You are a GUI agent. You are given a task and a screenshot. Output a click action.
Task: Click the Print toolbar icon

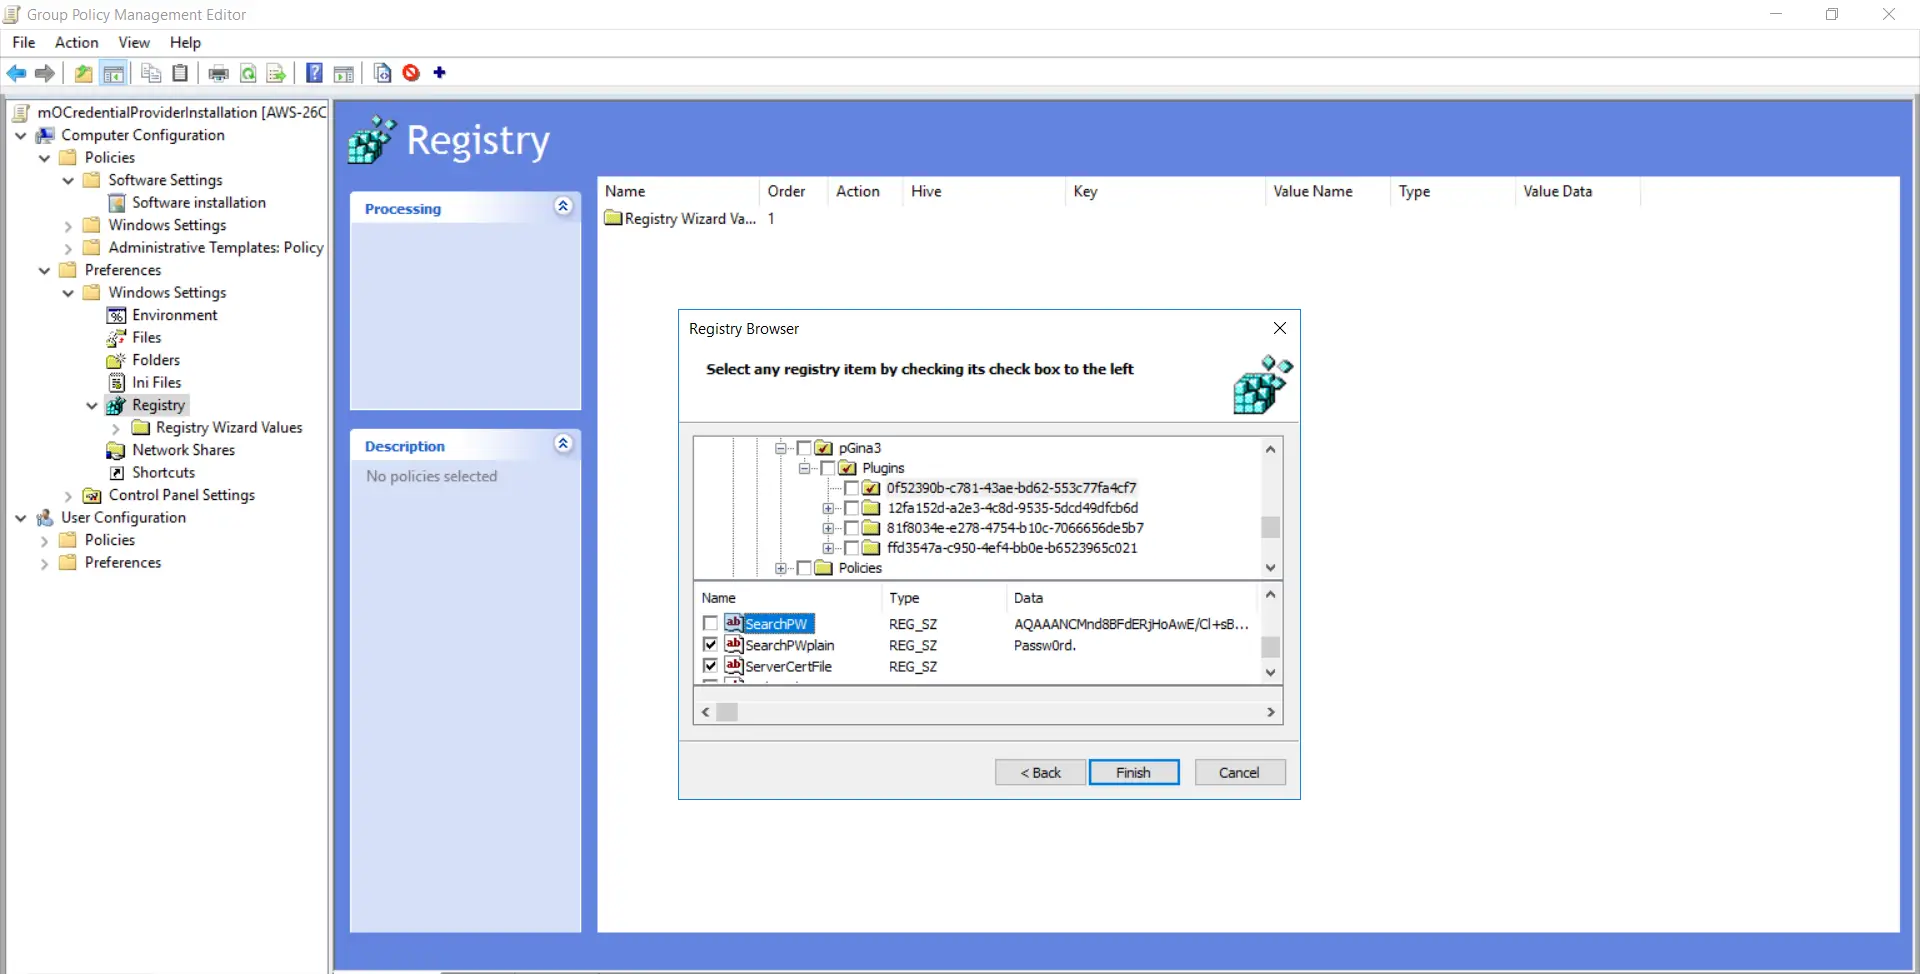[218, 73]
